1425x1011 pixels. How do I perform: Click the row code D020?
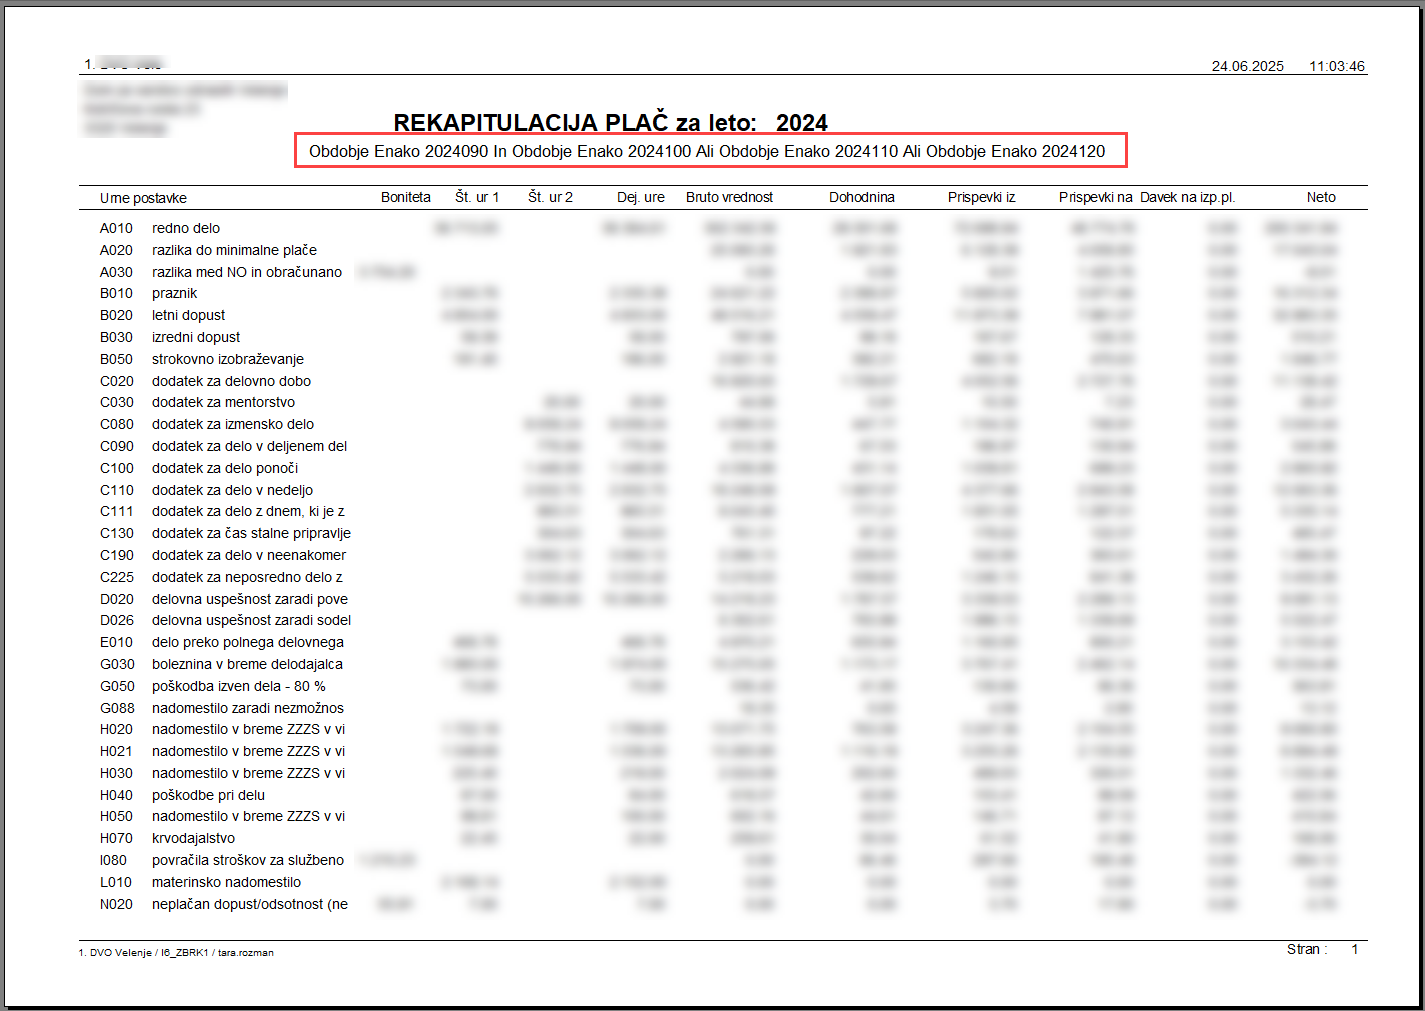117,599
